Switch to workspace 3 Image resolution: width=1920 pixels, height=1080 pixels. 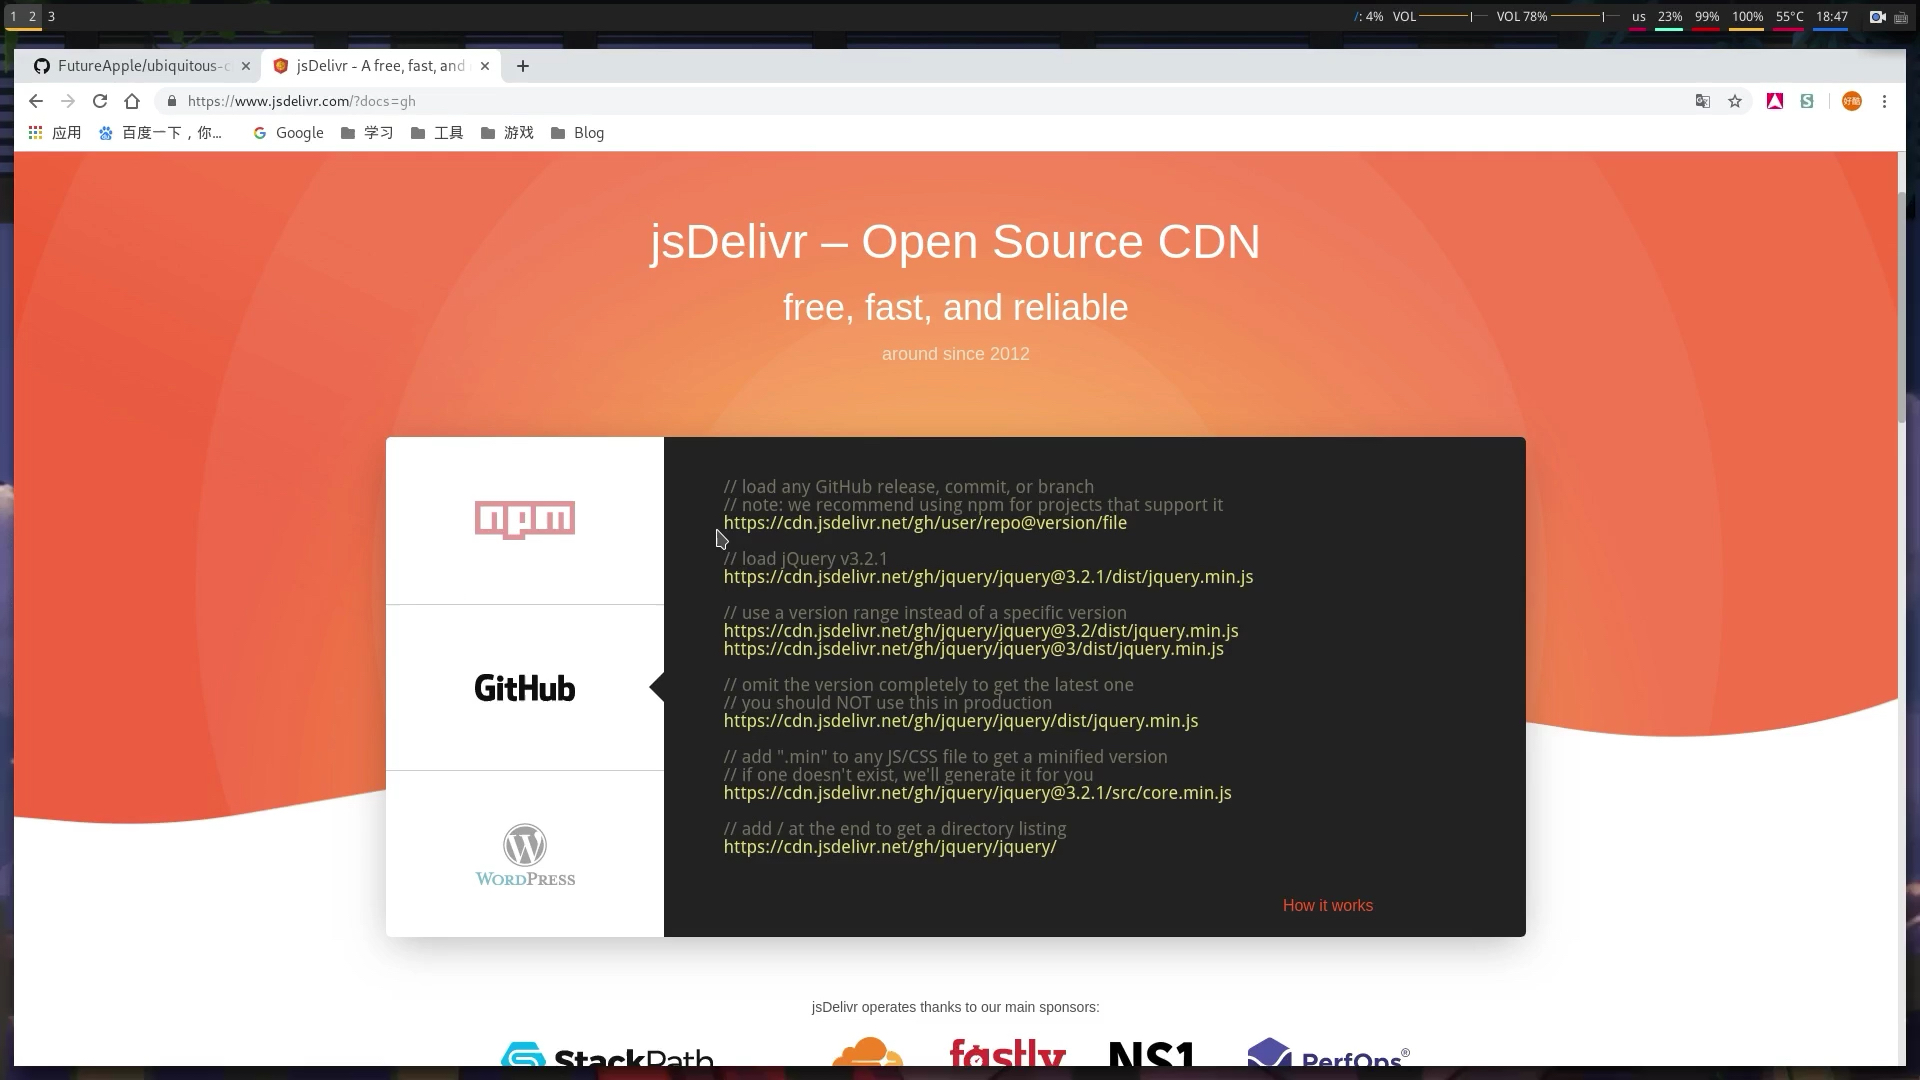coord(51,17)
